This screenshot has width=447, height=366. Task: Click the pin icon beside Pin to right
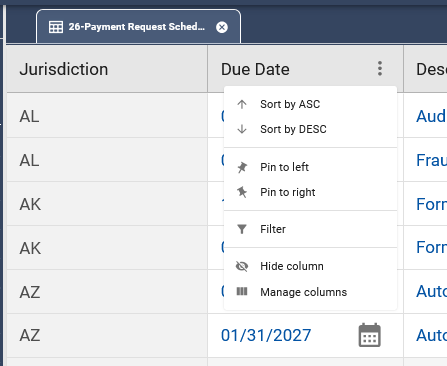[x=242, y=192]
